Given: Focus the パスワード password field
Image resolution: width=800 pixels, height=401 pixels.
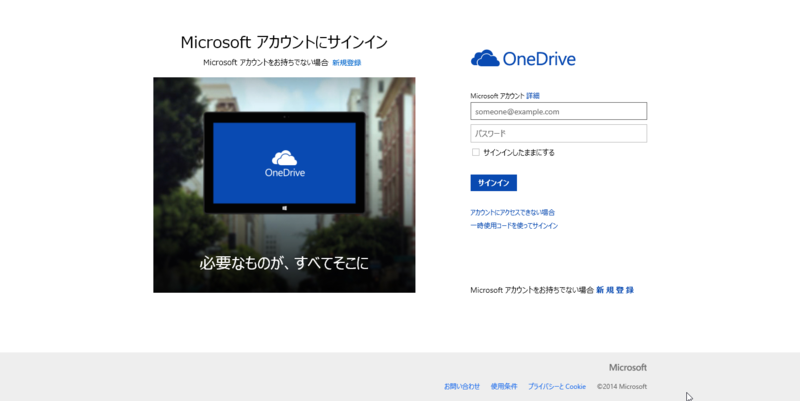Looking at the screenshot, I should point(559,133).
